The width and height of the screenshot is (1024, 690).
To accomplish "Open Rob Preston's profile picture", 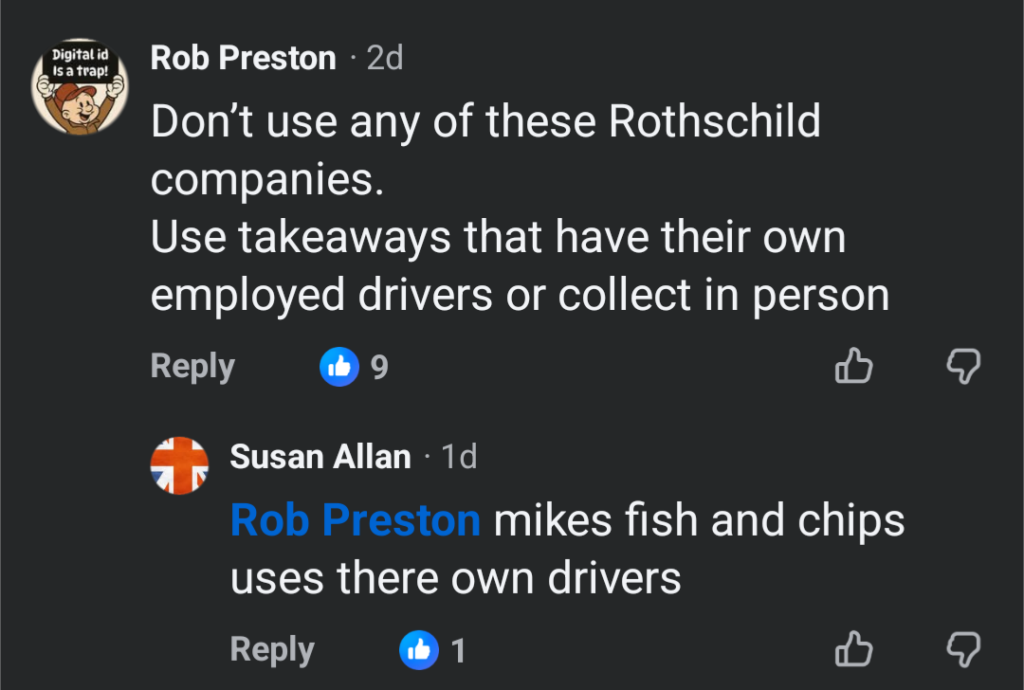I will 80,87.
